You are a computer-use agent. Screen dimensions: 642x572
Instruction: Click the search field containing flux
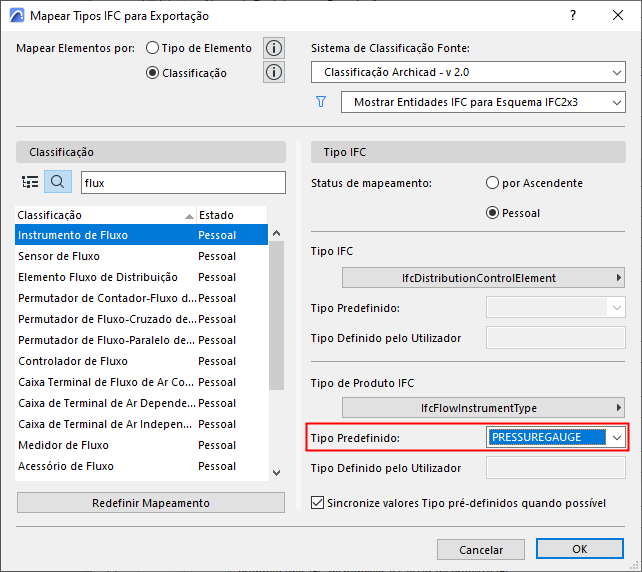point(173,182)
